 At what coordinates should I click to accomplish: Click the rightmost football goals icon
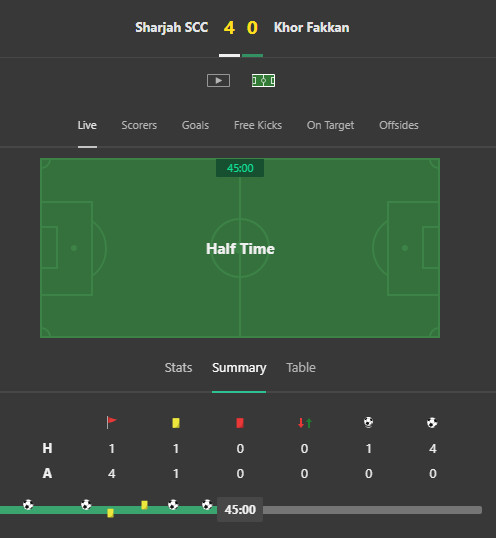click(432, 422)
